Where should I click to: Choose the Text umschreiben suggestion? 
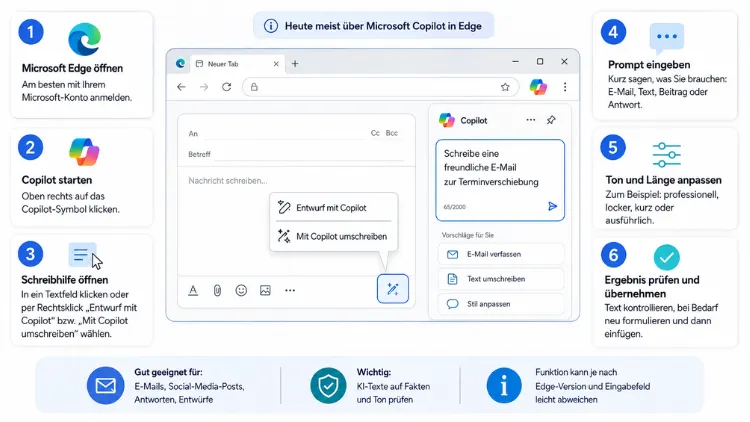pyautogui.click(x=501, y=279)
